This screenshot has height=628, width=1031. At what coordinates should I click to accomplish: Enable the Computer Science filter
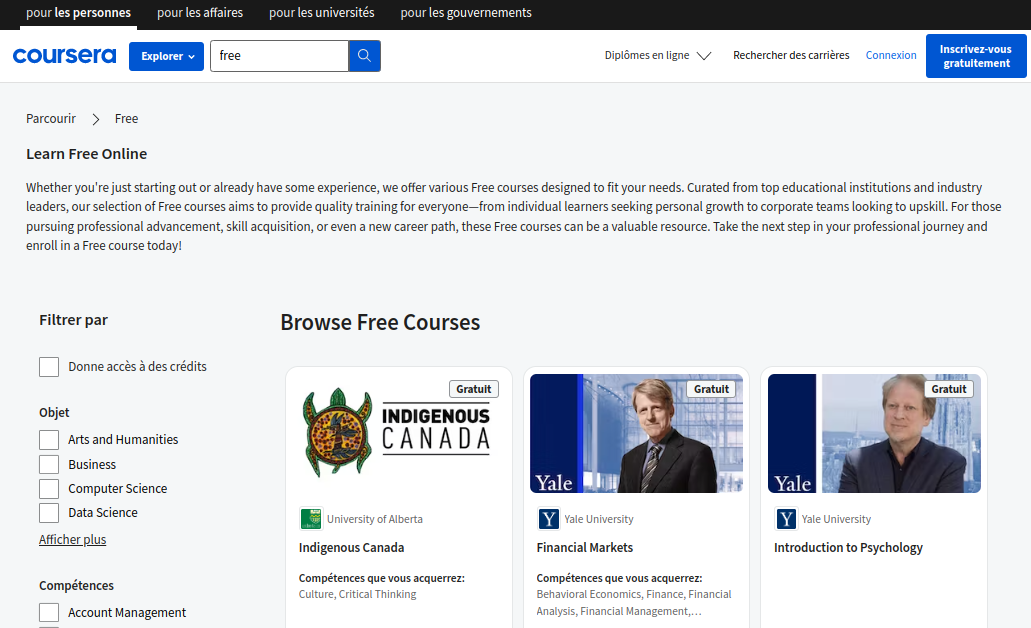pyautogui.click(x=49, y=489)
